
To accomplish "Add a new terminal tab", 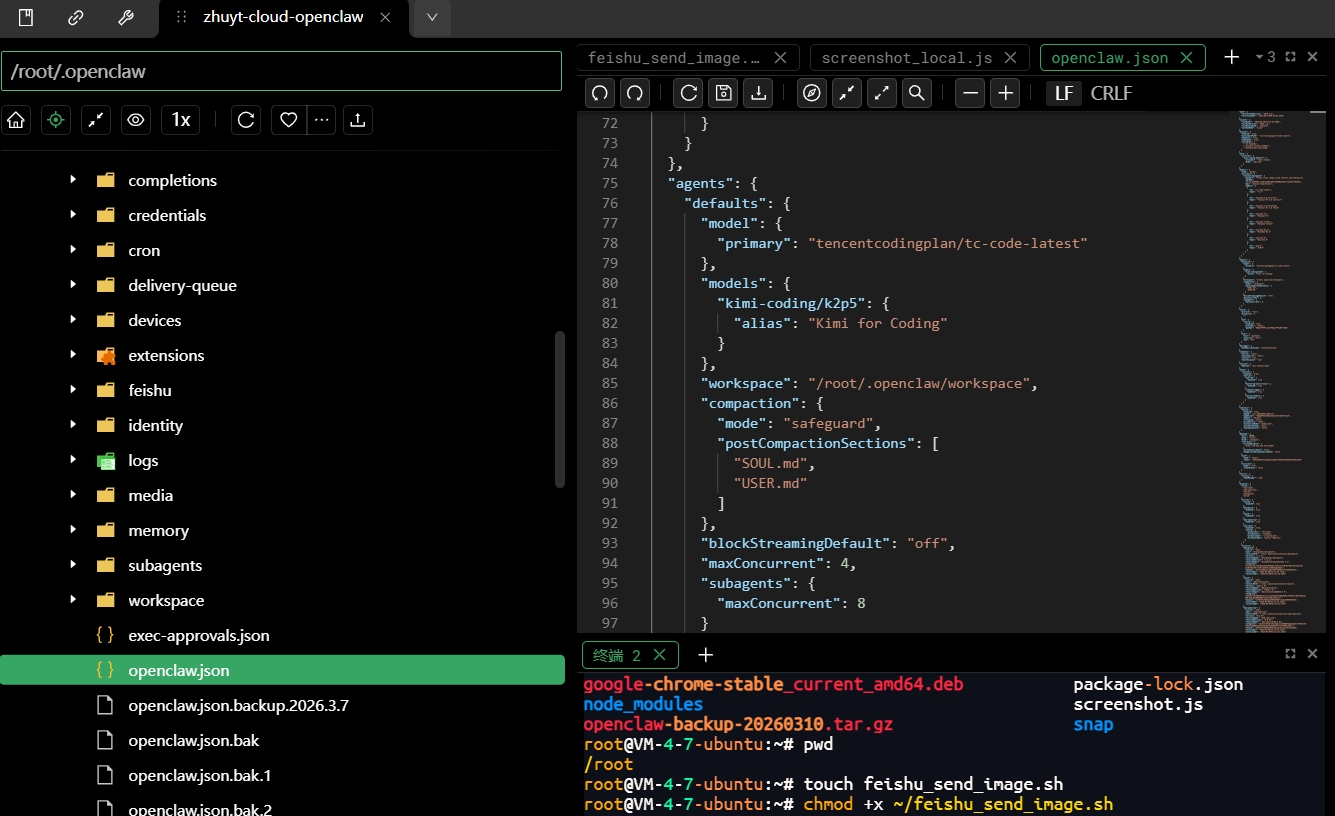I will pyautogui.click(x=705, y=655).
